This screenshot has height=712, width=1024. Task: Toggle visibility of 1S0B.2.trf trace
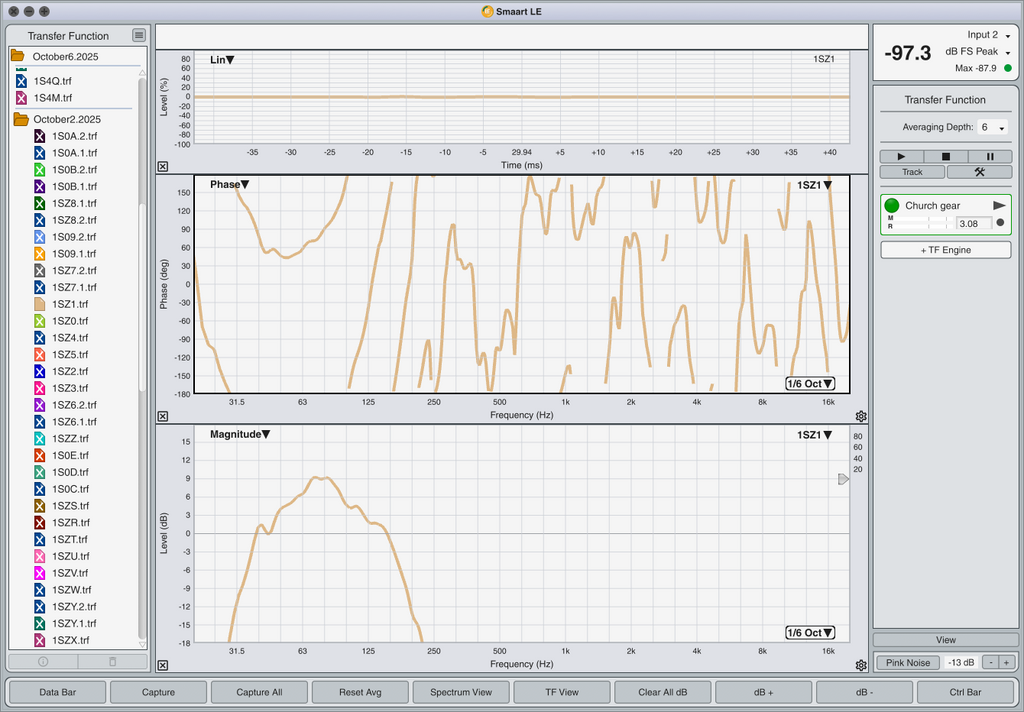pyautogui.click(x=40, y=170)
